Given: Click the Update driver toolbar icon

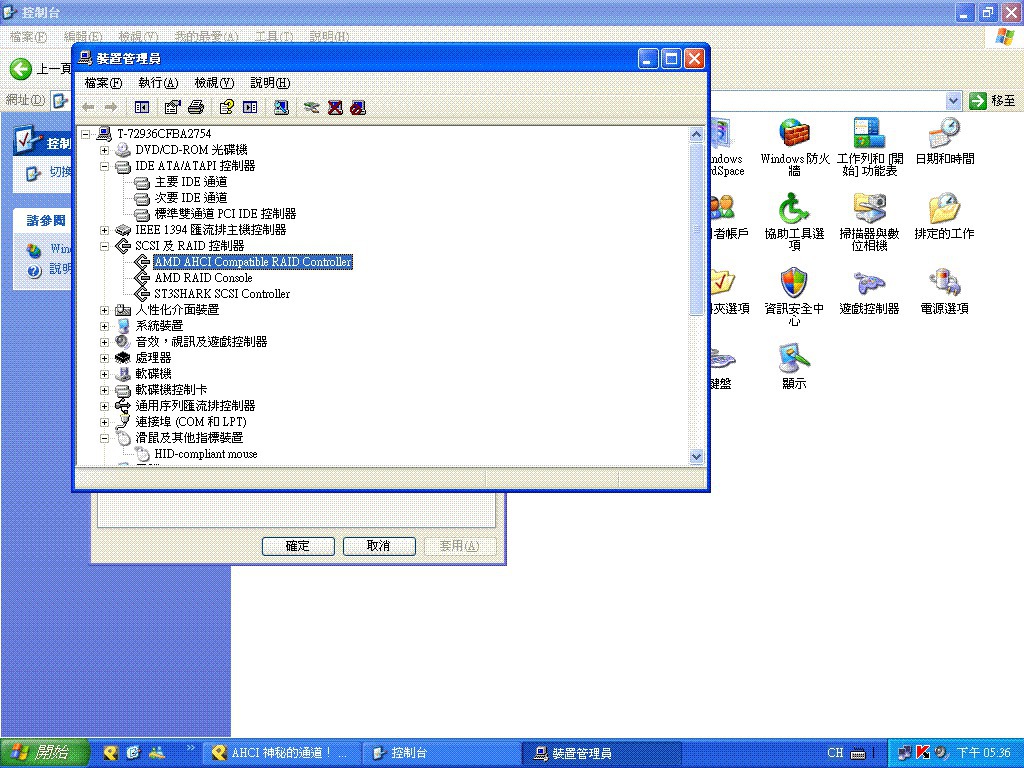Looking at the screenshot, I should pyautogui.click(x=312, y=107).
